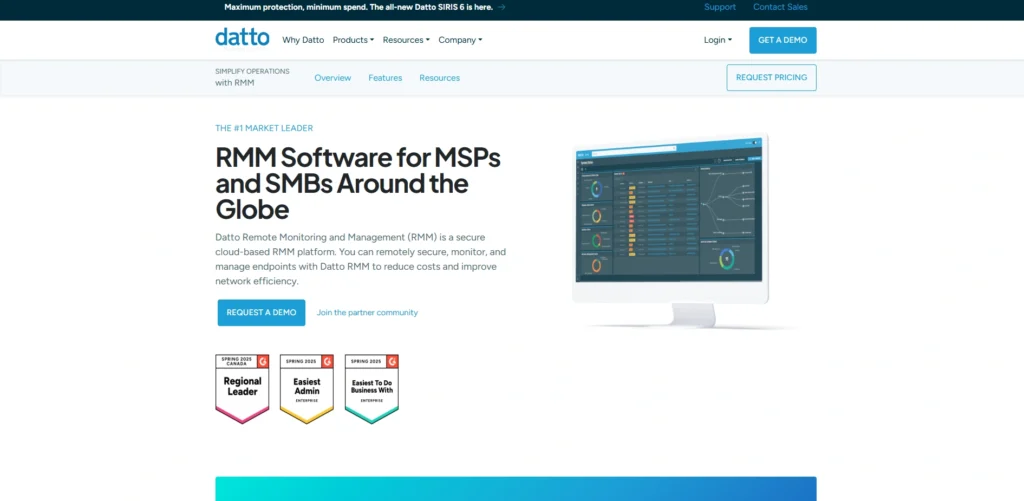Click the REQUEST A DEMO button
The height and width of the screenshot is (501, 1024).
(261, 312)
